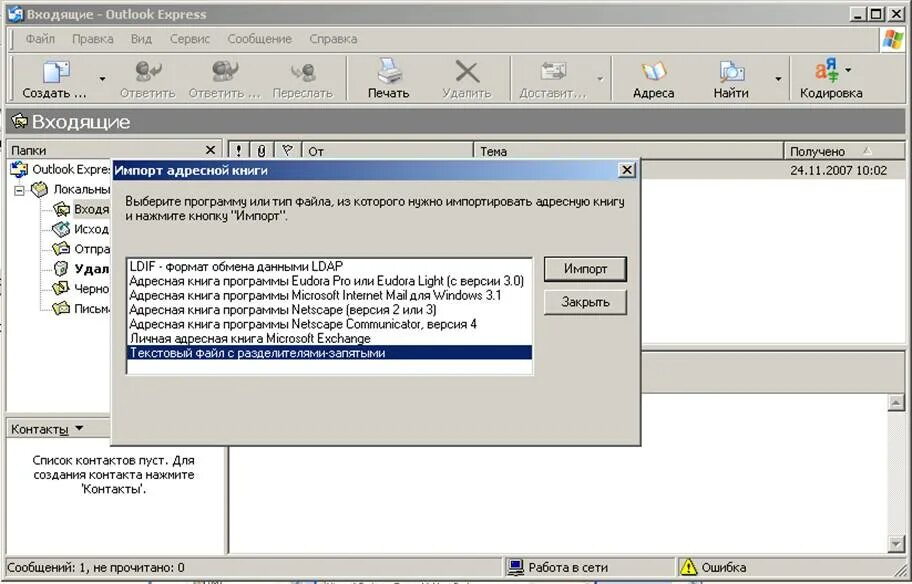Open the dropdown arrow beside Найти
This screenshot has height=584, width=912.
778,79
